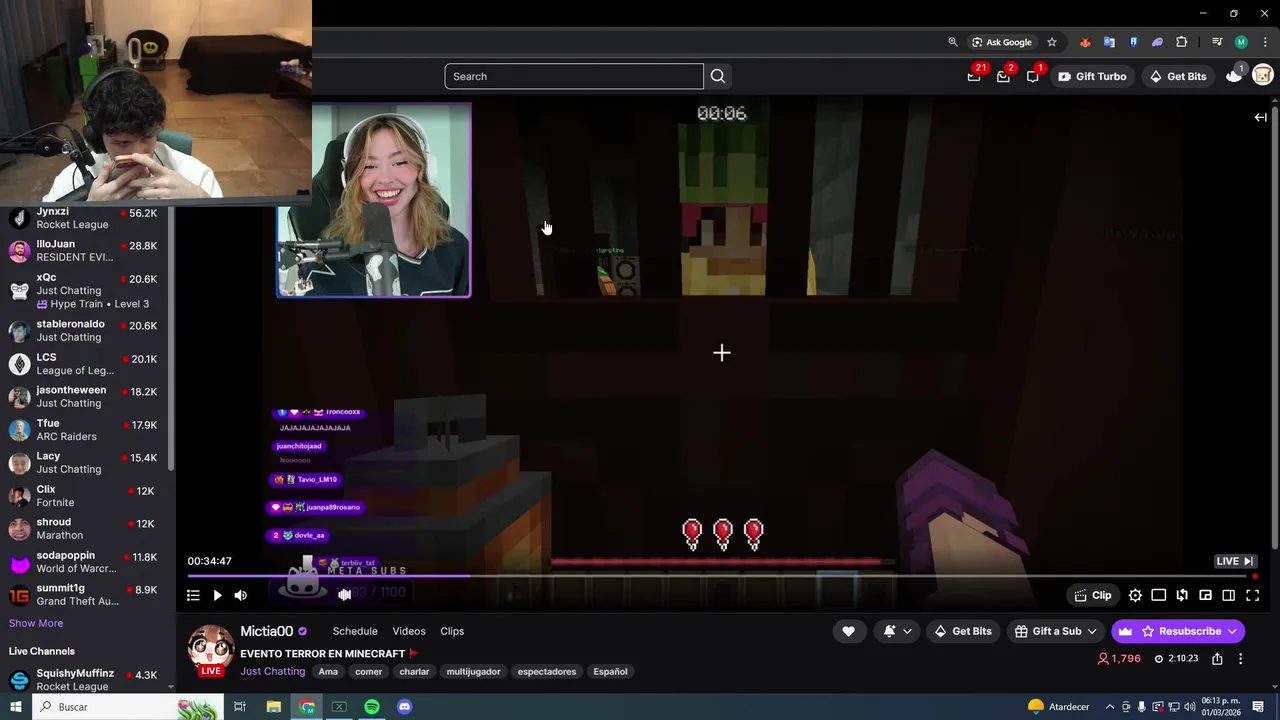Open the channel points cloud icon
The width and height of the screenshot is (1280, 720).
1234,75
